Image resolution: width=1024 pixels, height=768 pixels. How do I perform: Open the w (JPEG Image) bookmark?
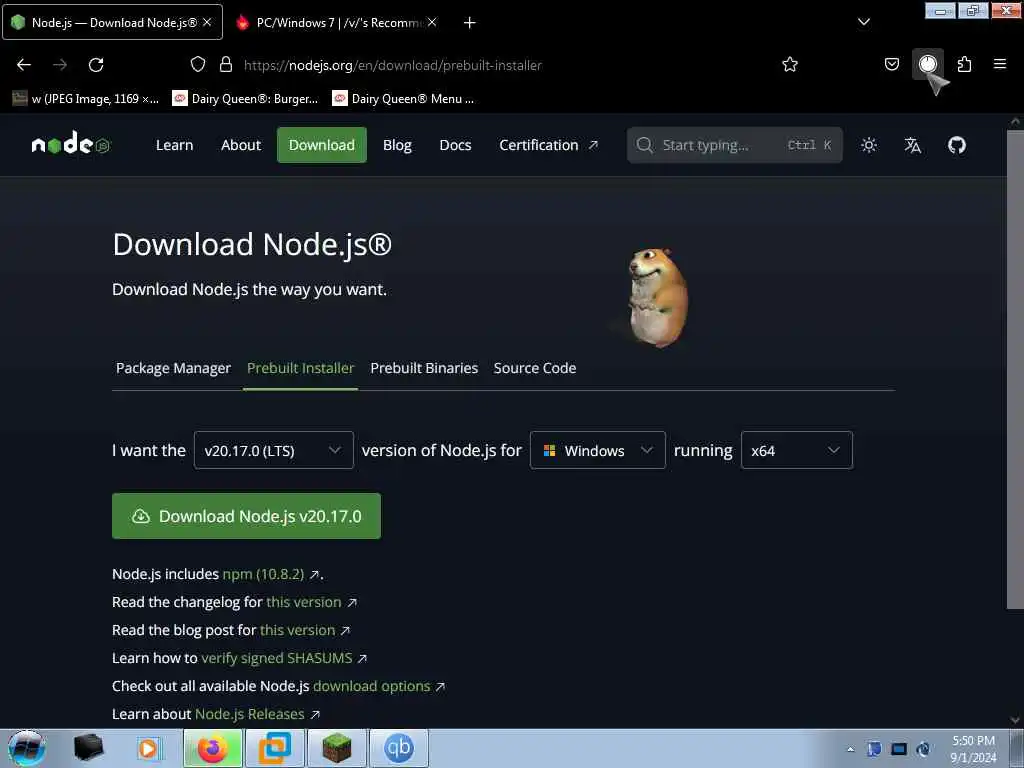(x=86, y=99)
